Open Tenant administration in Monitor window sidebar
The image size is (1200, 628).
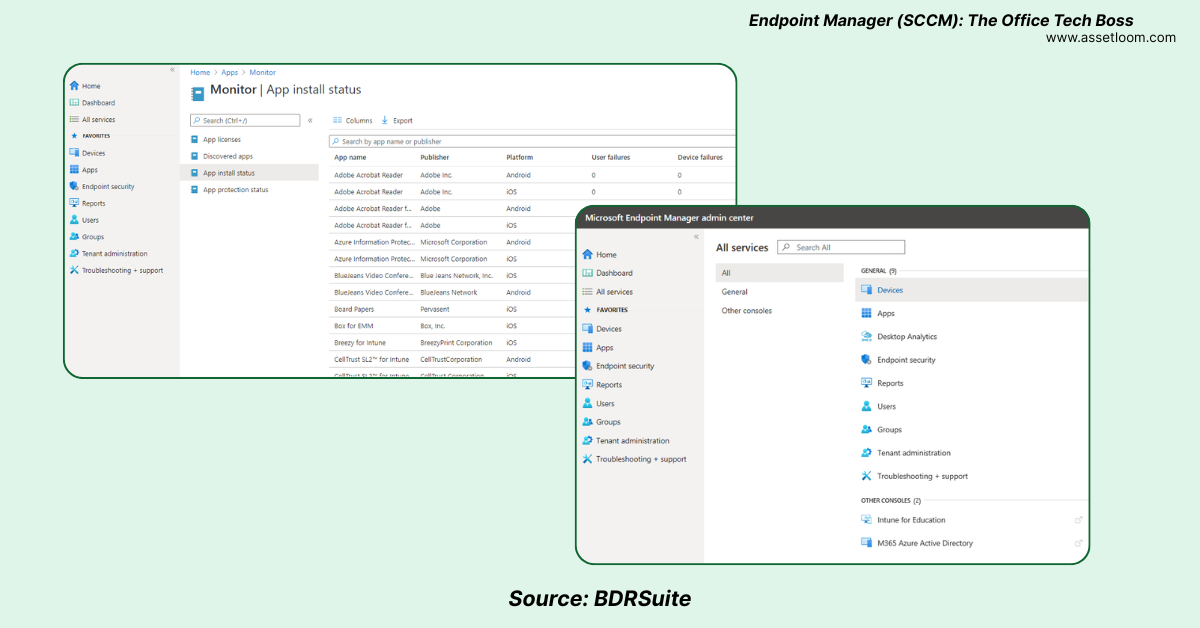tap(108, 254)
